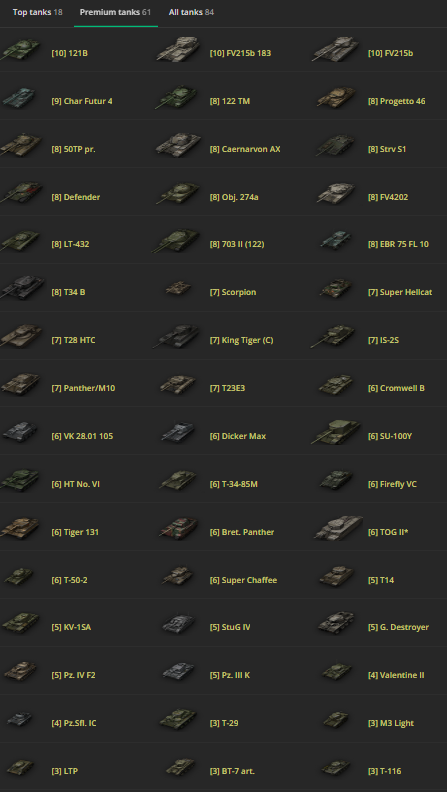Select the Premium tanks tab
Image resolution: width=447 pixels, height=792 pixels.
[x=115, y=12]
